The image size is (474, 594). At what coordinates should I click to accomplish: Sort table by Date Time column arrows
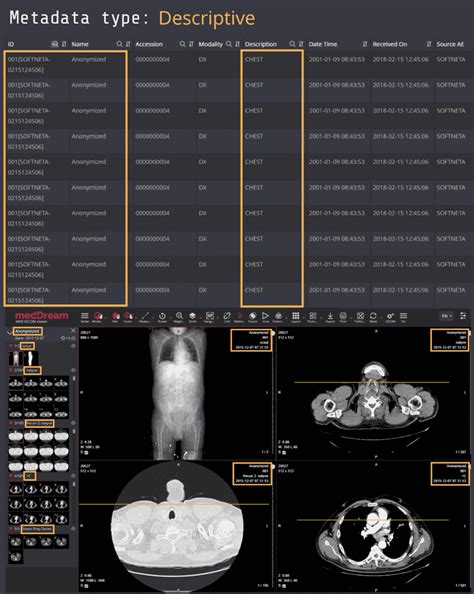365,44
